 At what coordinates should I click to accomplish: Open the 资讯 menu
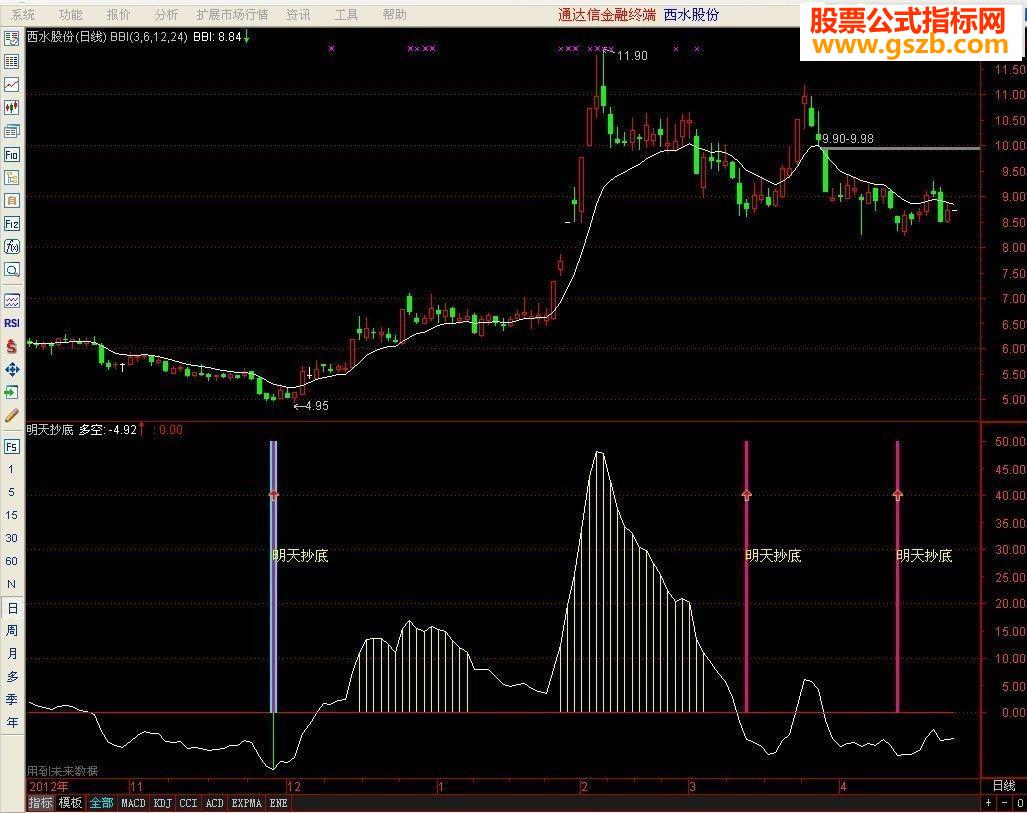[x=299, y=14]
